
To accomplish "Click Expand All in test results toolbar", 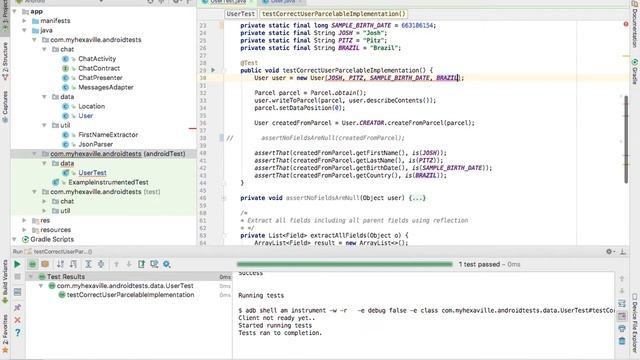I will [88, 264].
